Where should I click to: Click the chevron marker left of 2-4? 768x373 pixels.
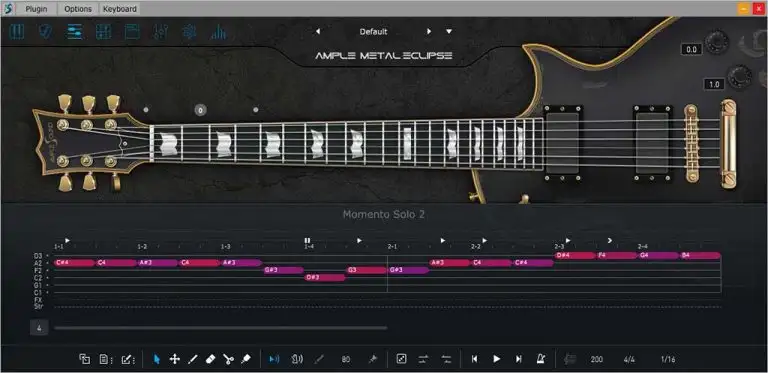(610, 240)
